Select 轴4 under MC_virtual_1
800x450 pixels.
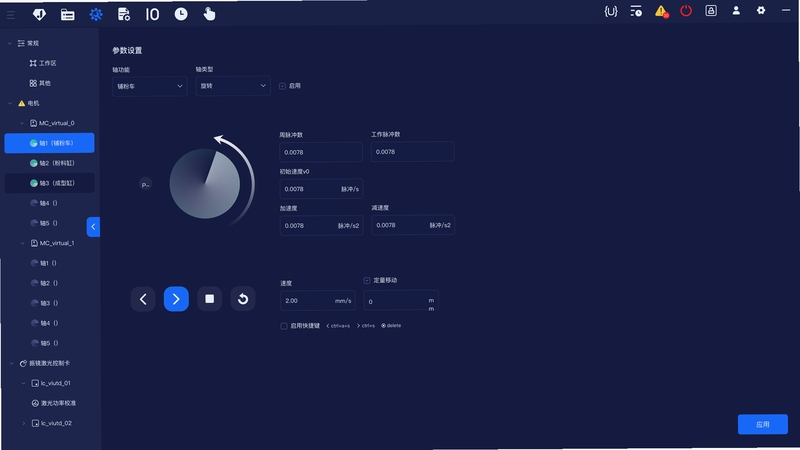pyautogui.click(x=44, y=323)
